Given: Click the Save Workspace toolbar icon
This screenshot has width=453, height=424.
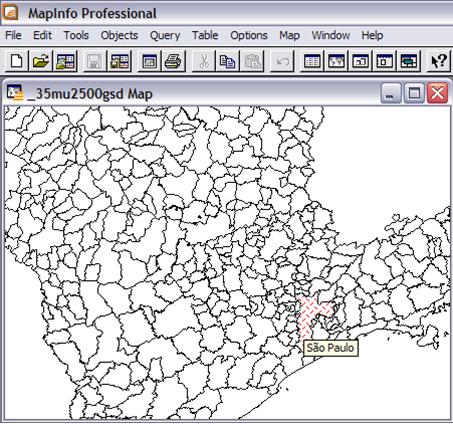Looking at the screenshot, I should pyautogui.click(x=119, y=61).
